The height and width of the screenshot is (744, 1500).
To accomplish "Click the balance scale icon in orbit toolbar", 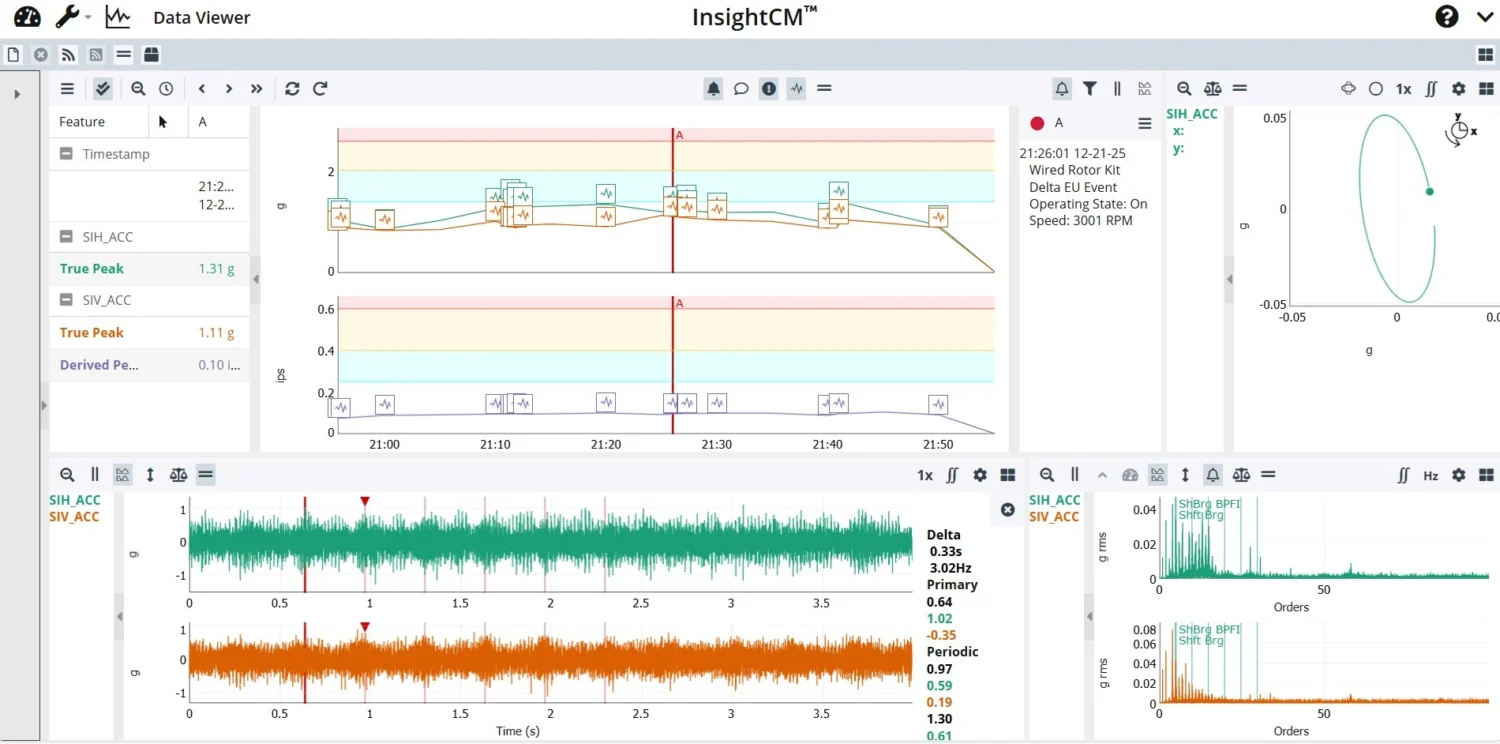I will point(1213,89).
